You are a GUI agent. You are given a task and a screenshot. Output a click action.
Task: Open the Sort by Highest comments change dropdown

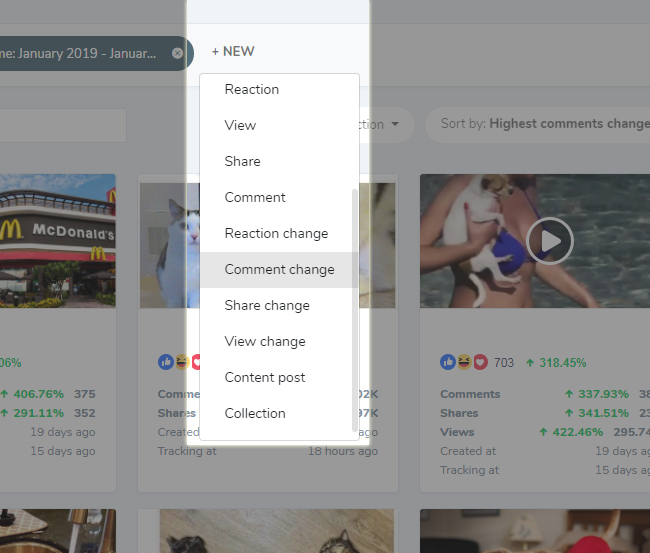point(538,124)
